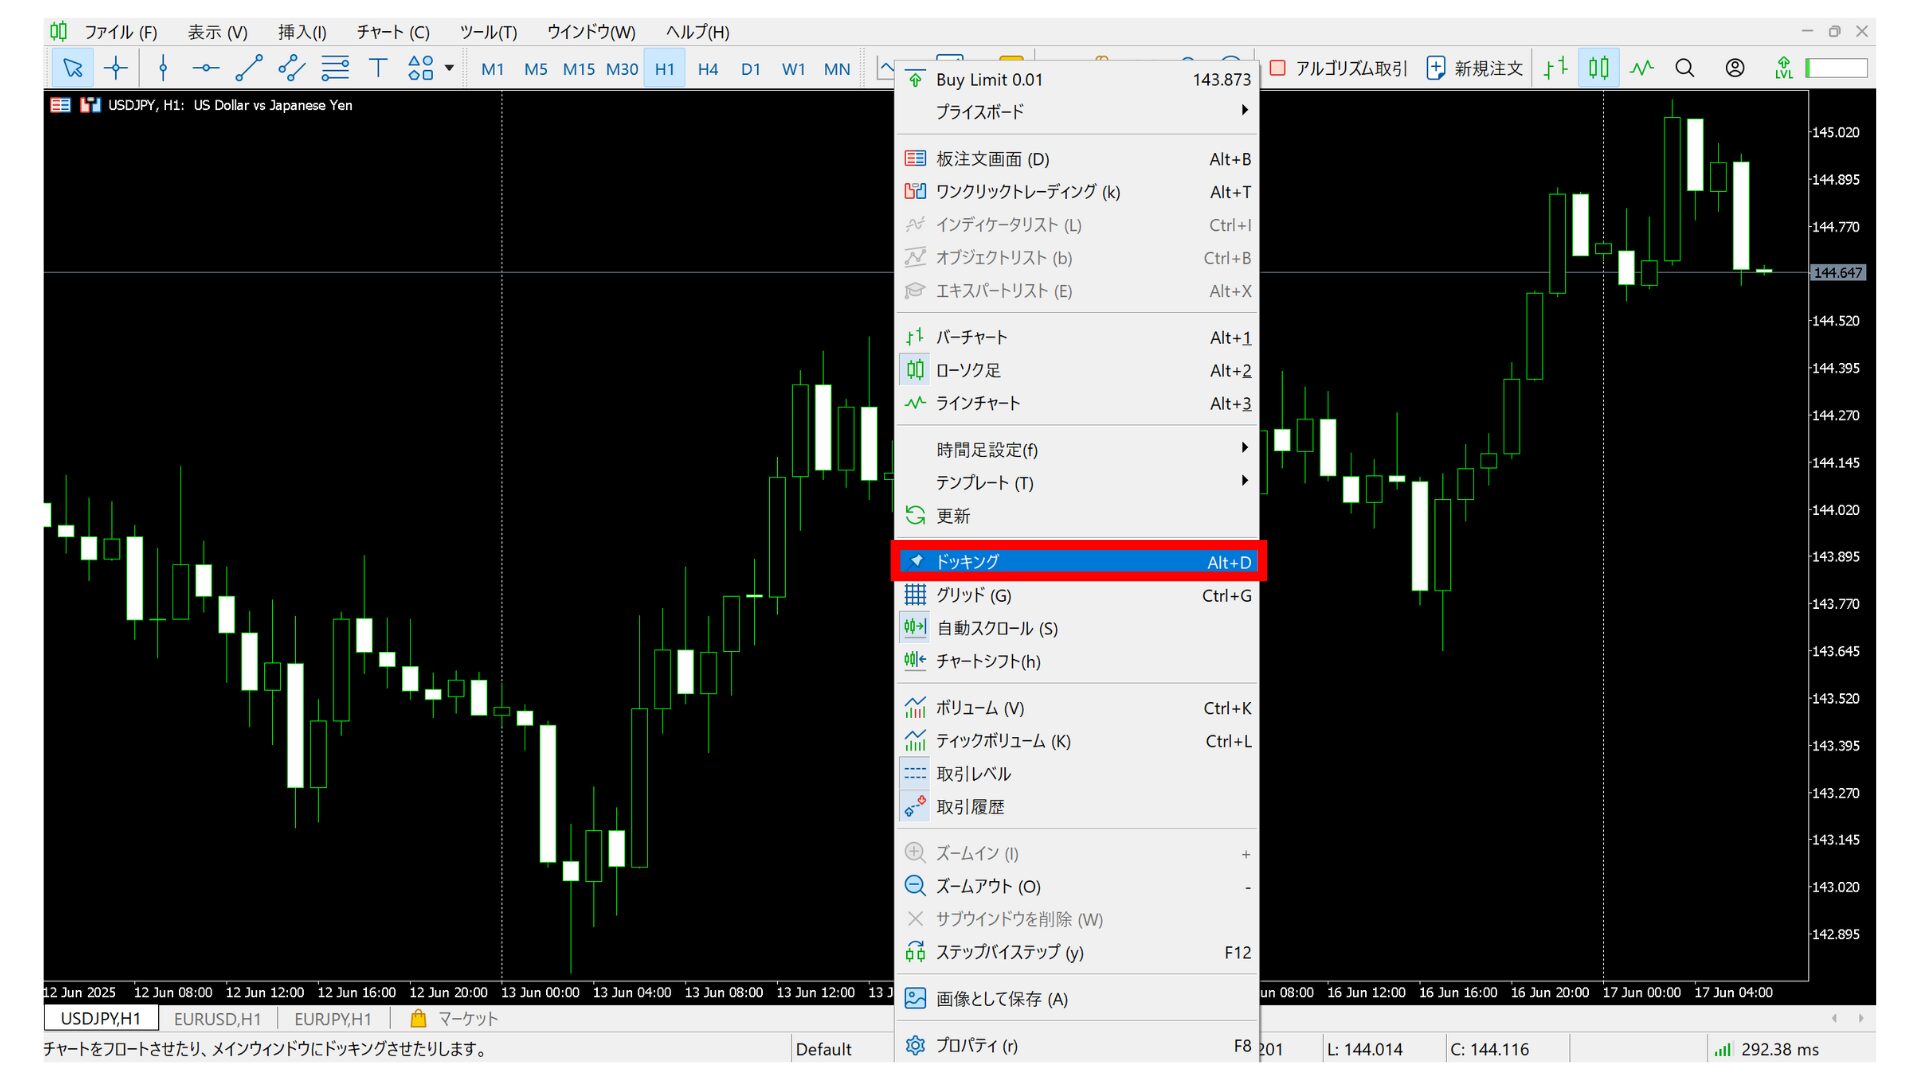The height and width of the screenshot is (1080, 1920).
Task: Click the 新規注文 new order button
Action: coord(1474,68)
